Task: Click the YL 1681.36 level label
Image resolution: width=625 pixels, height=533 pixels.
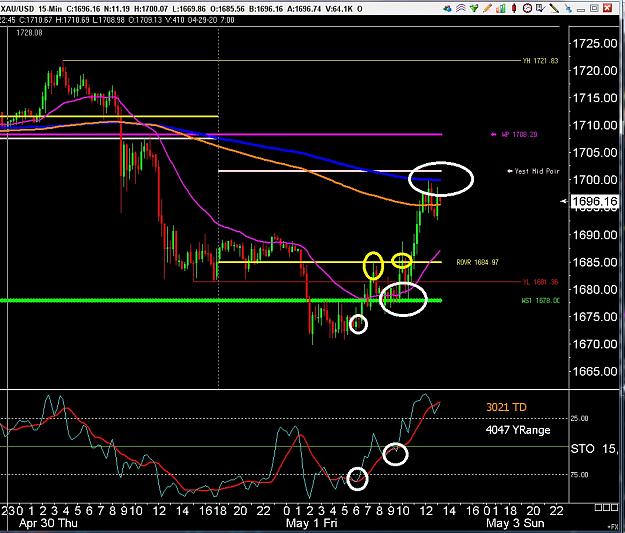Action: (x=540, y=282)
